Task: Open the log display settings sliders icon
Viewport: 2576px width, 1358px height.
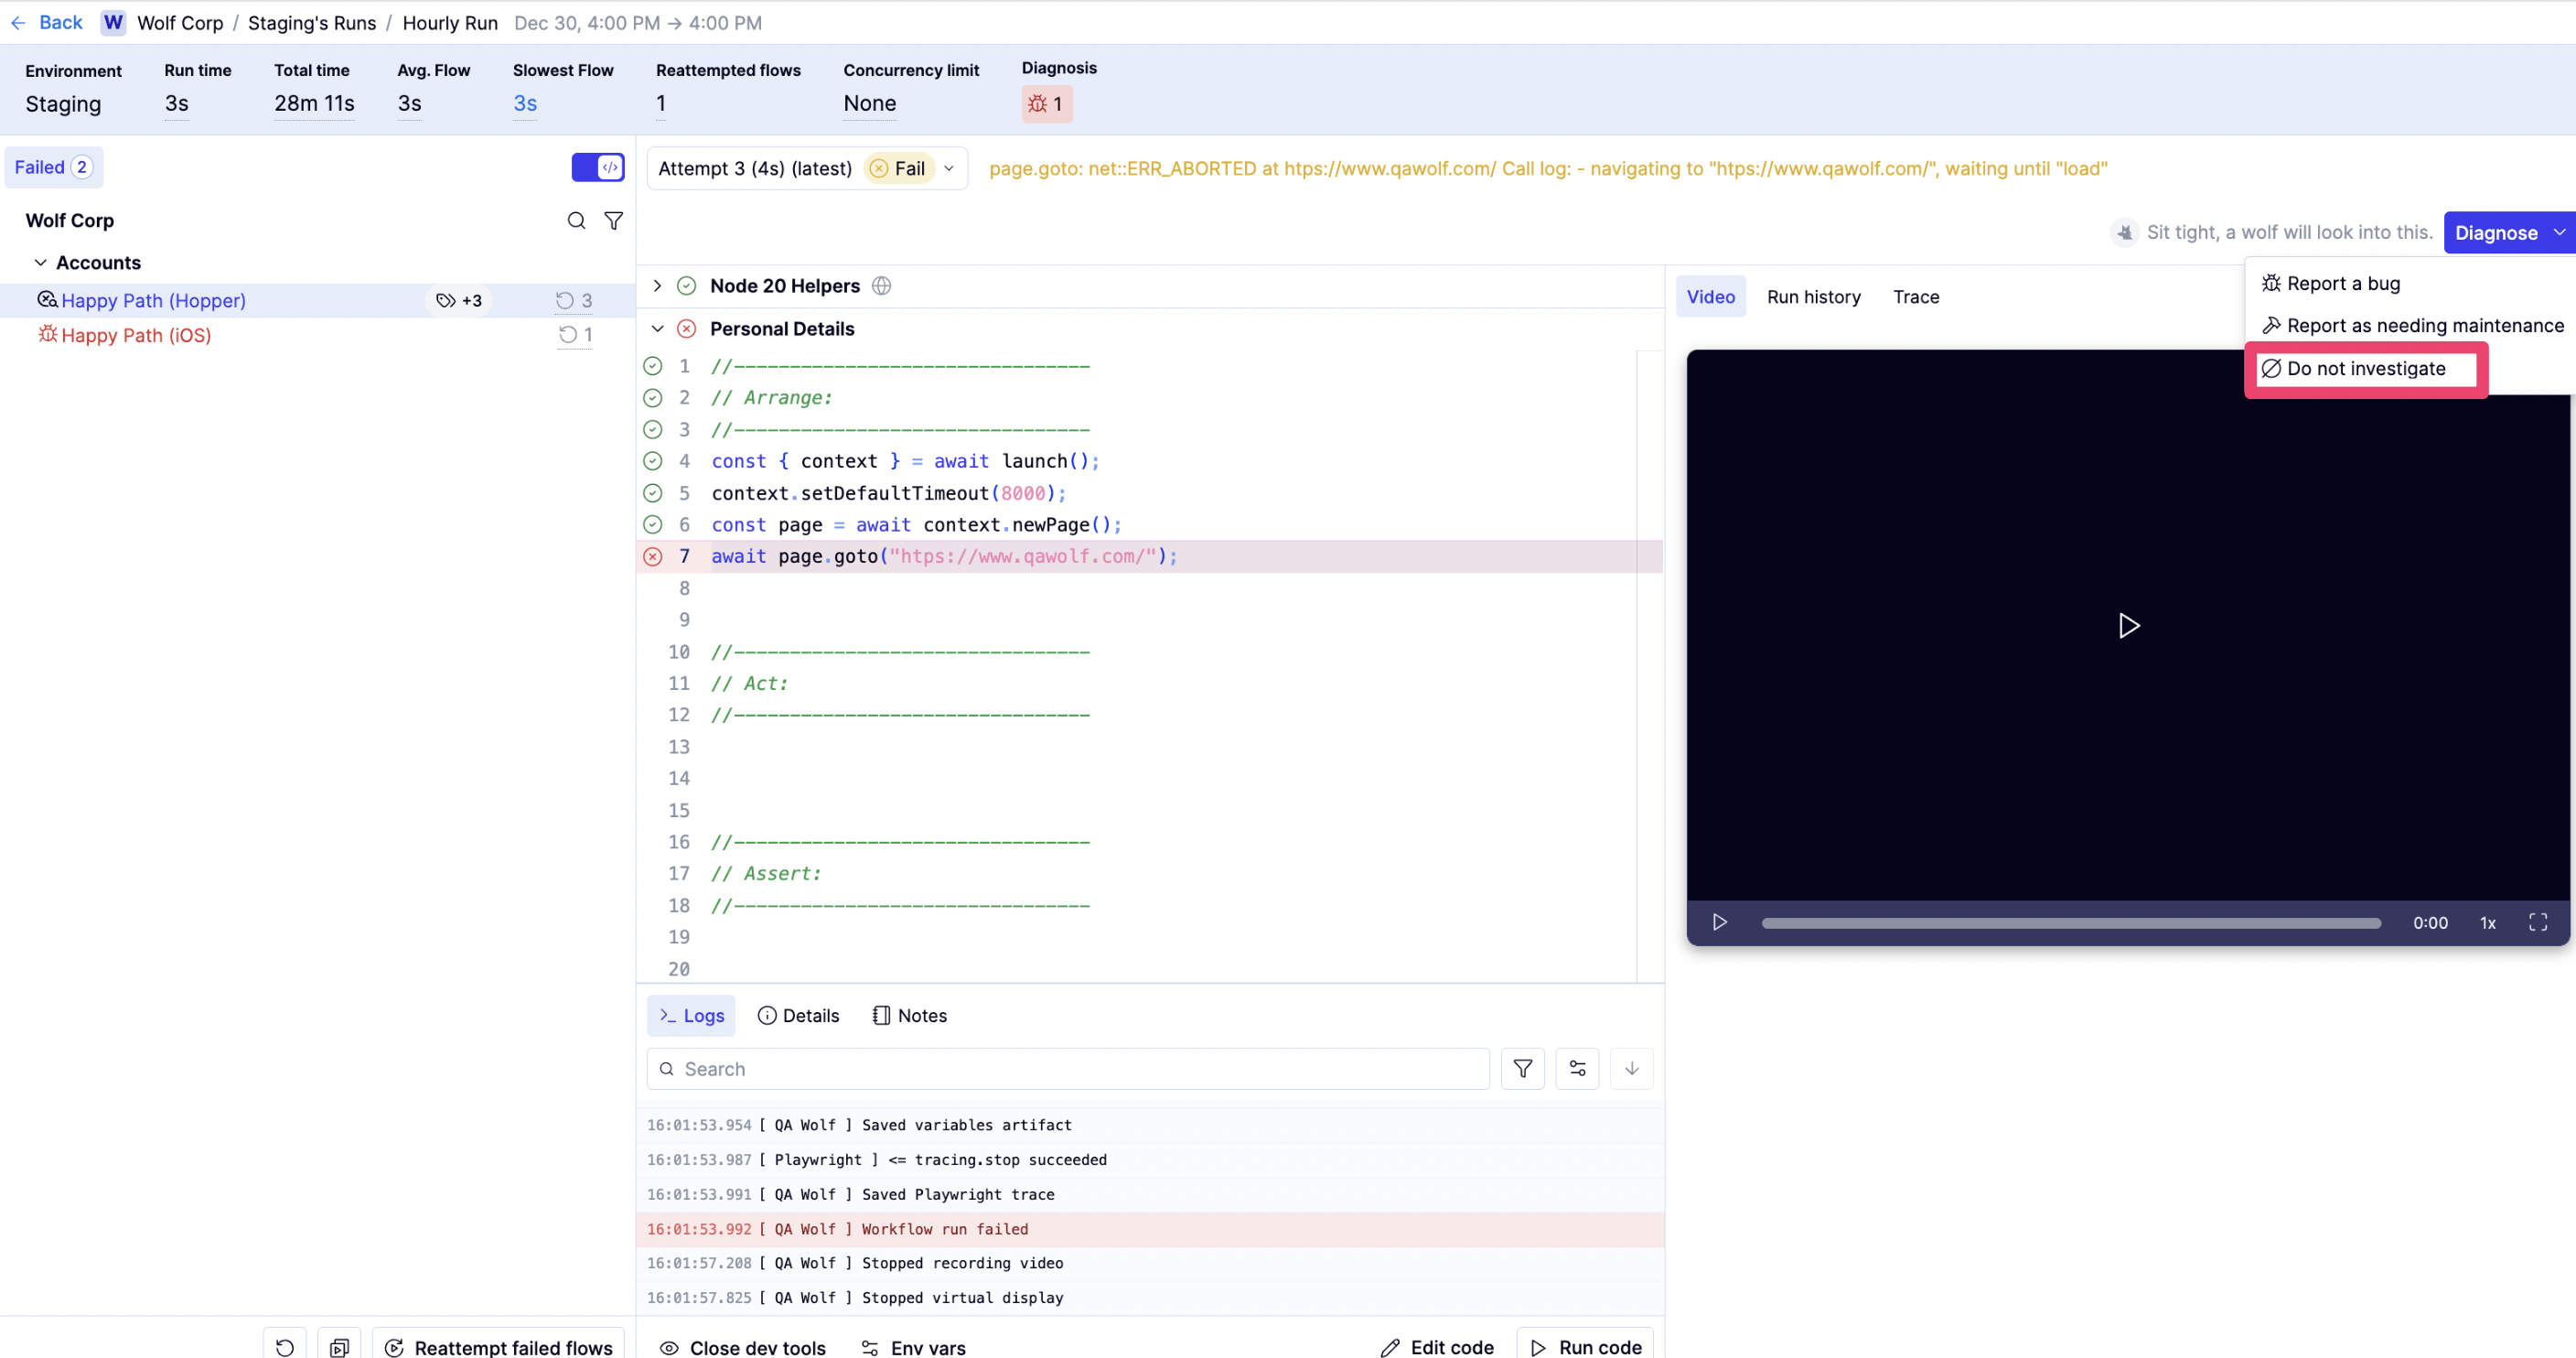Action: [1577, 1069]
